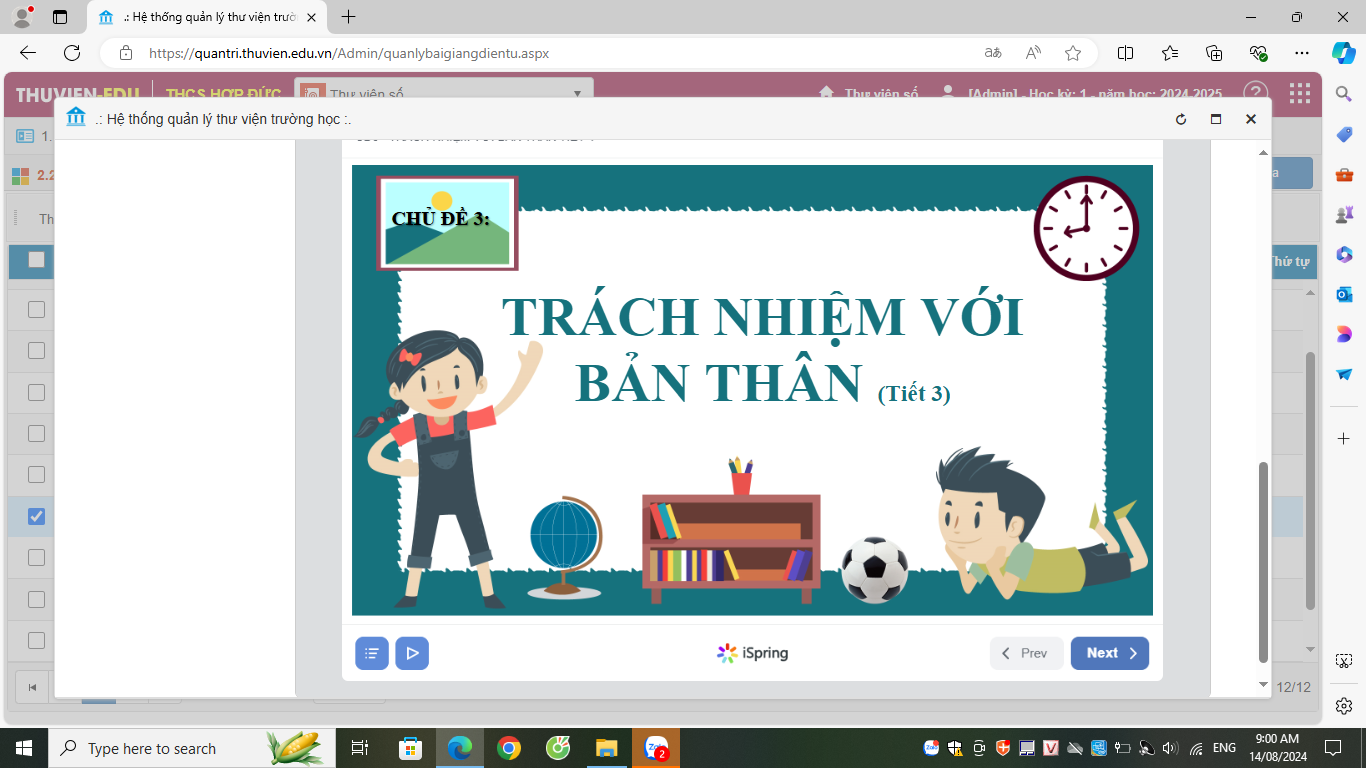Click the taskbar Type here to search box
The image size is (1366, 768).
(190, 748)
